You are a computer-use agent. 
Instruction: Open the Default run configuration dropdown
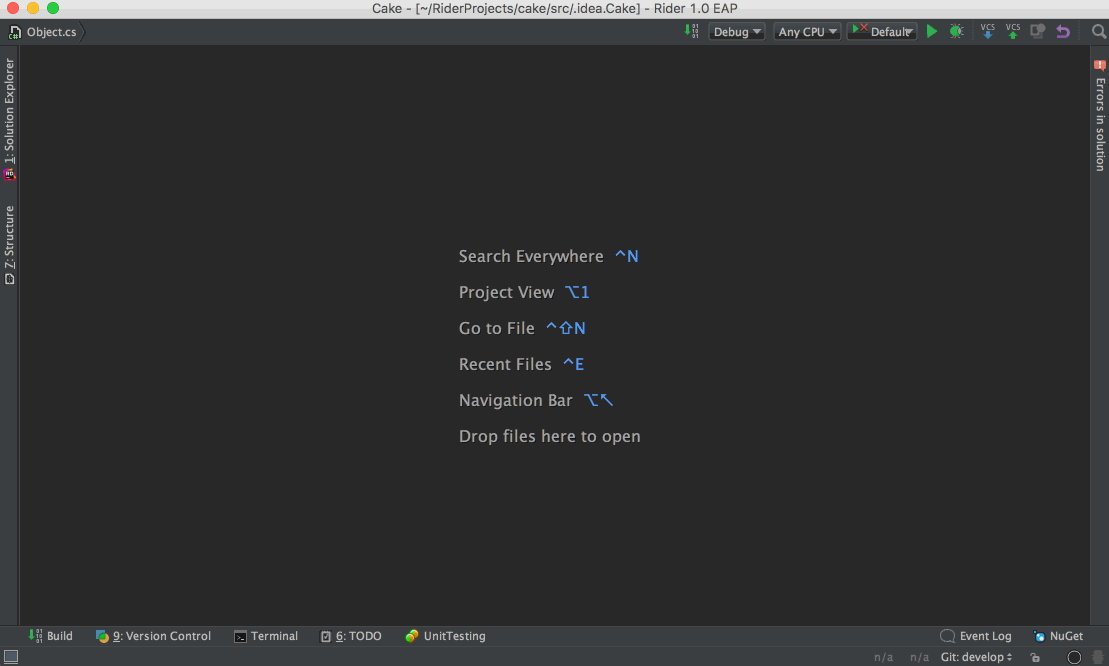click(x=882, y=32)
